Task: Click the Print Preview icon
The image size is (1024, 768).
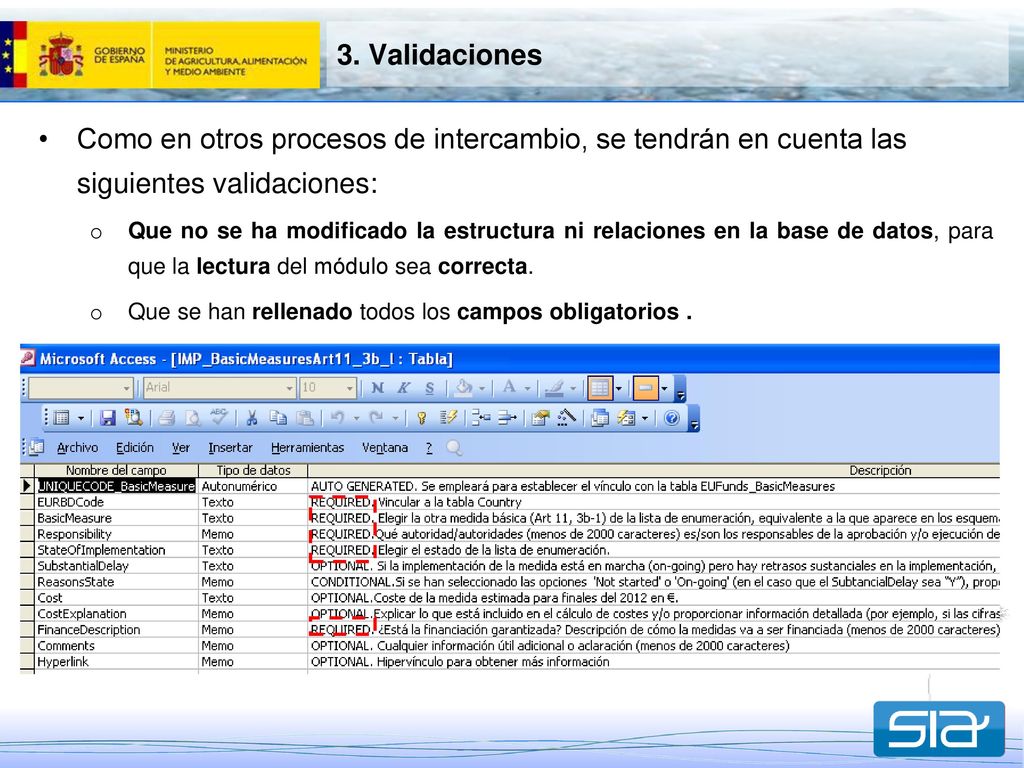Action: [192, 418]
